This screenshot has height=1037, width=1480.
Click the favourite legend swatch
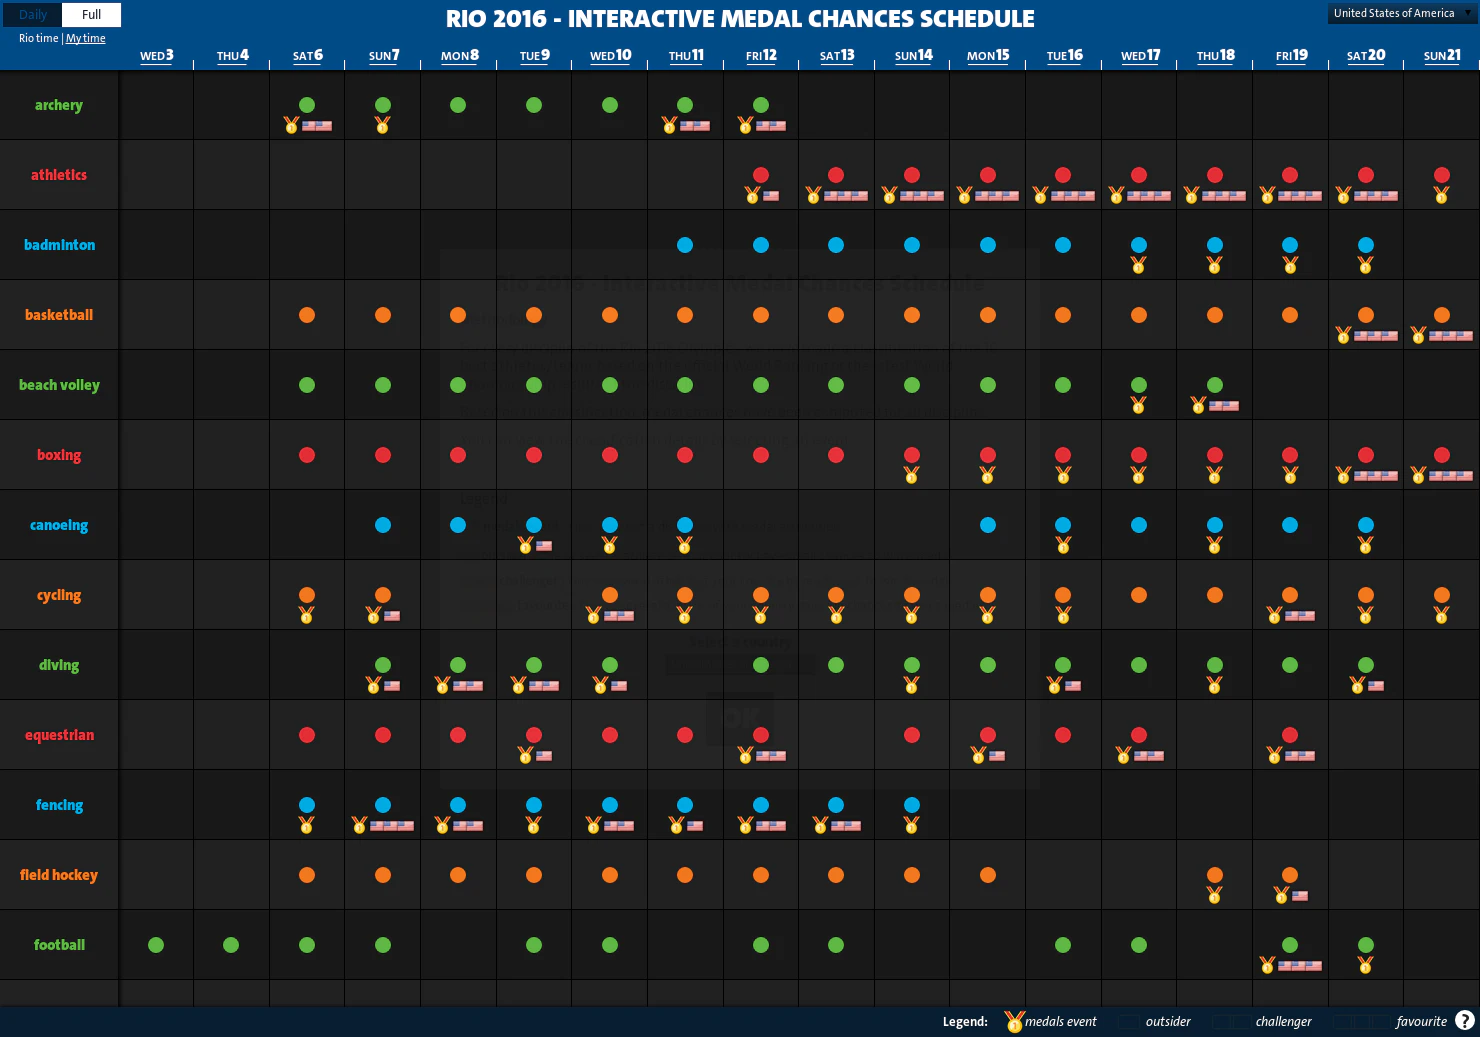(1360, 1022)
